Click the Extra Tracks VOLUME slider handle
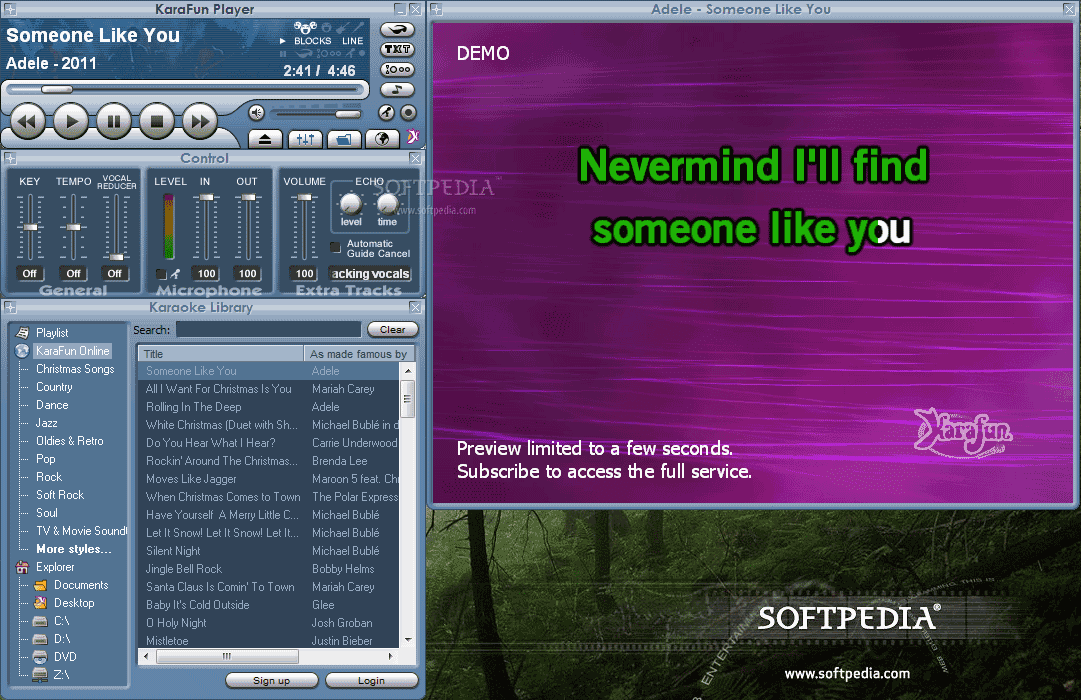Image resolution: width=1081 pixels, height=700 pixels. click(x=304, y=197)
